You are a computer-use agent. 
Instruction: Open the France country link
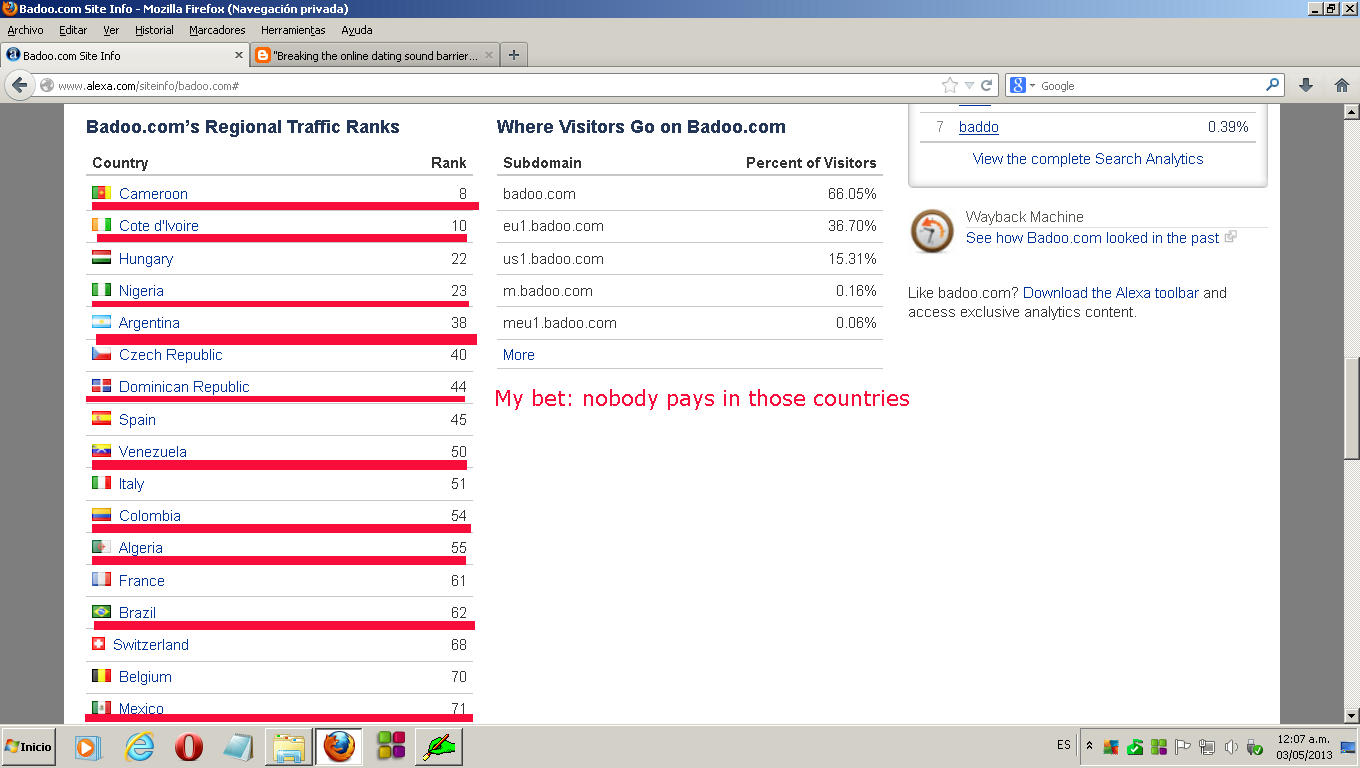(x=141, y=581)
